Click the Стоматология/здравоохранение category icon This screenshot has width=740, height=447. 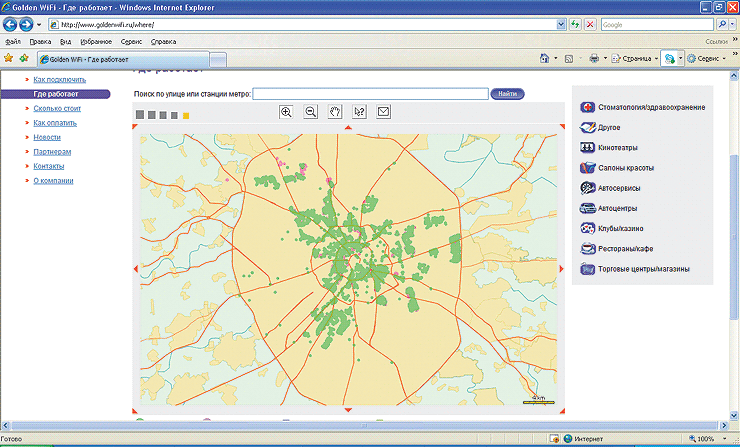(588, 107)
